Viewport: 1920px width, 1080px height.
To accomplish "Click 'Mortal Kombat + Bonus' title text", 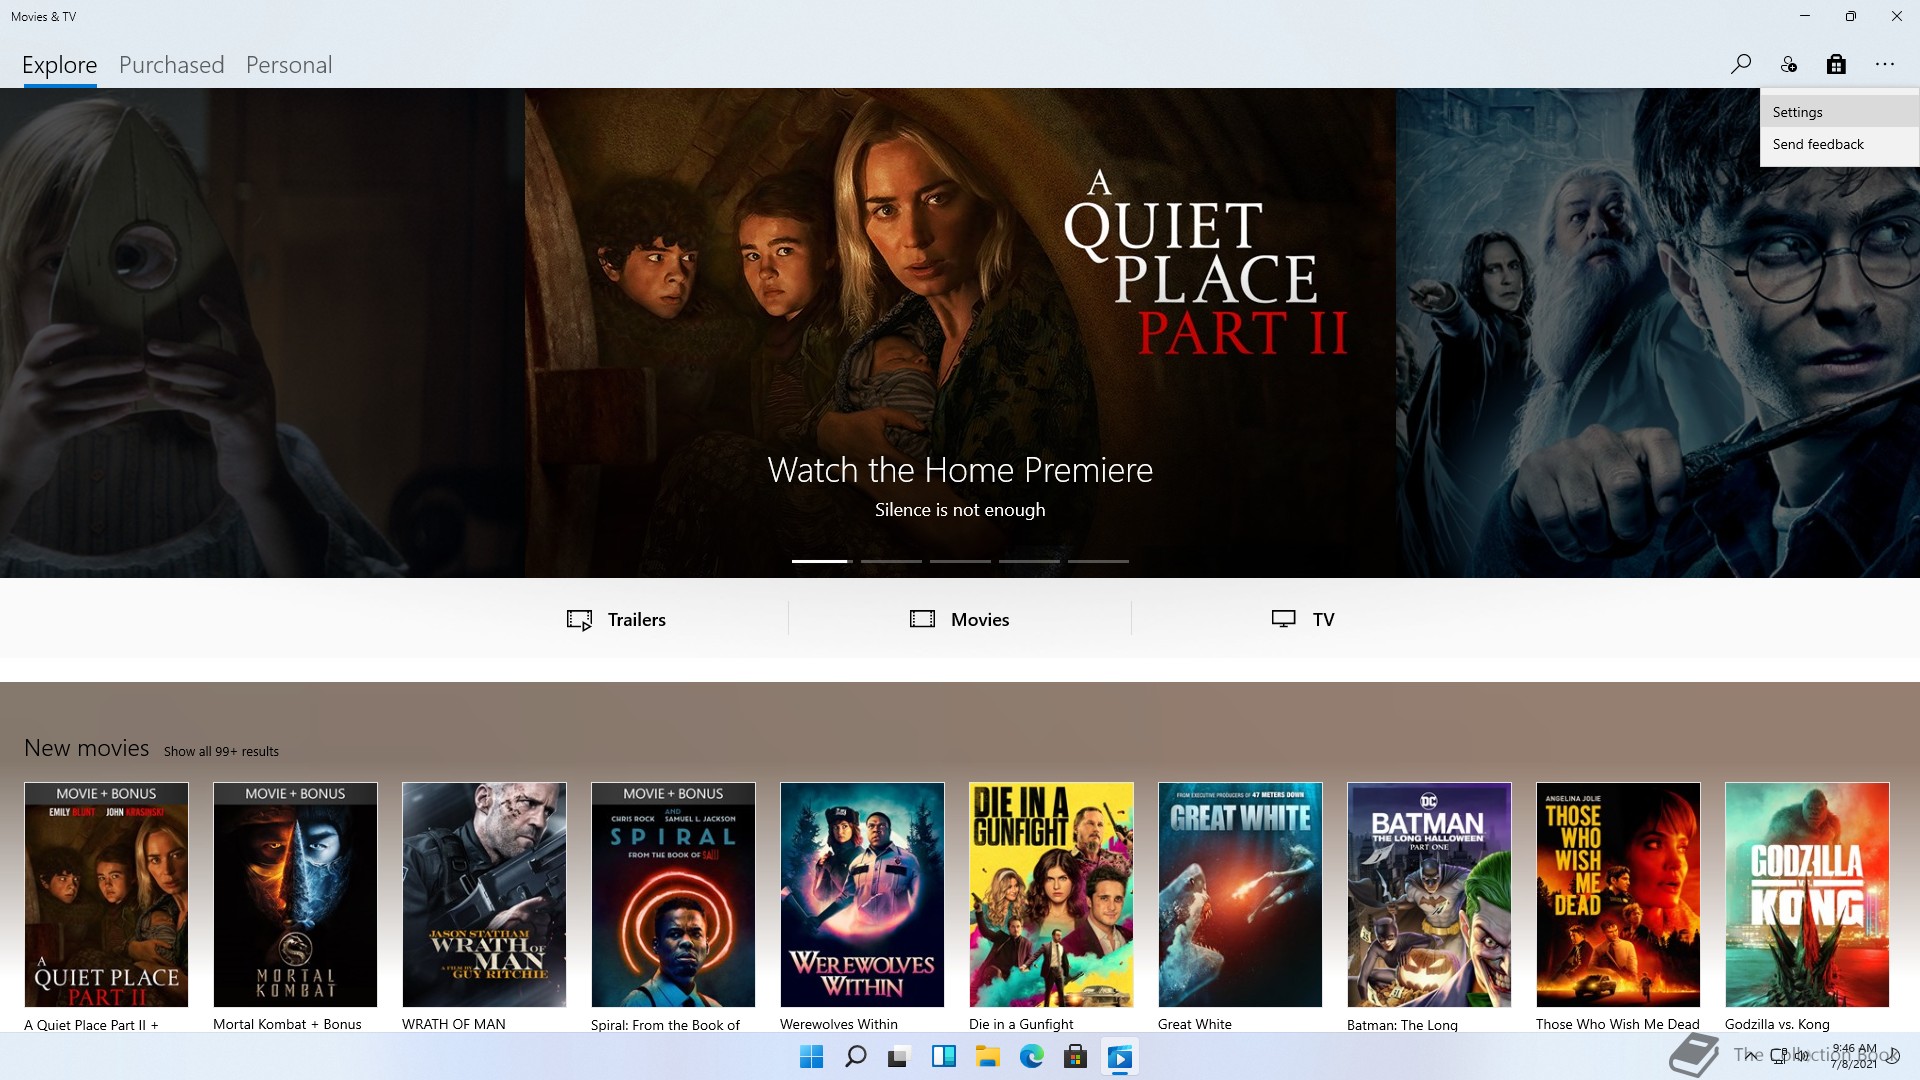I will pyautogui.click(x=287, y=1024).
